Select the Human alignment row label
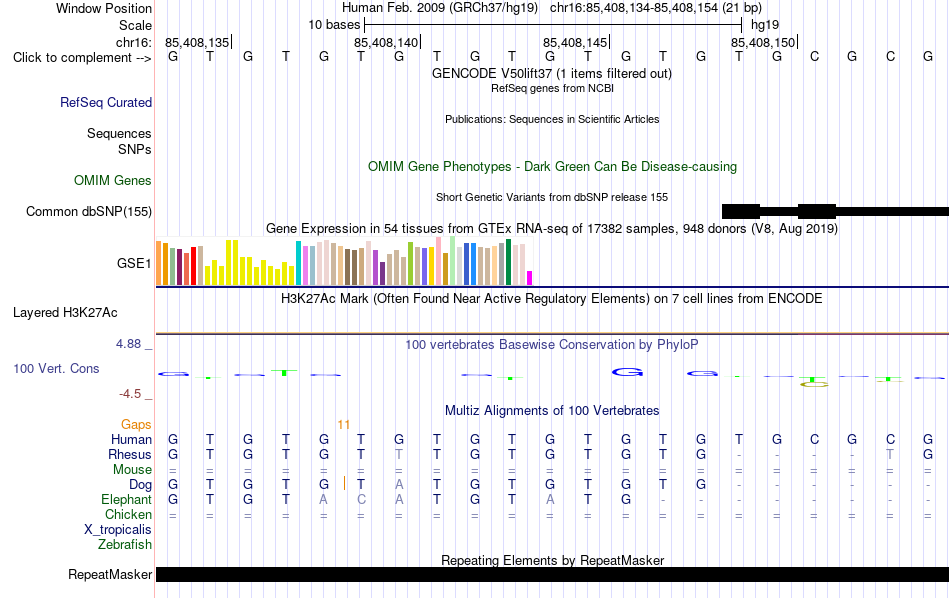Image resolution: width=950 pixels, height=598 pixels. click(131, 439)
